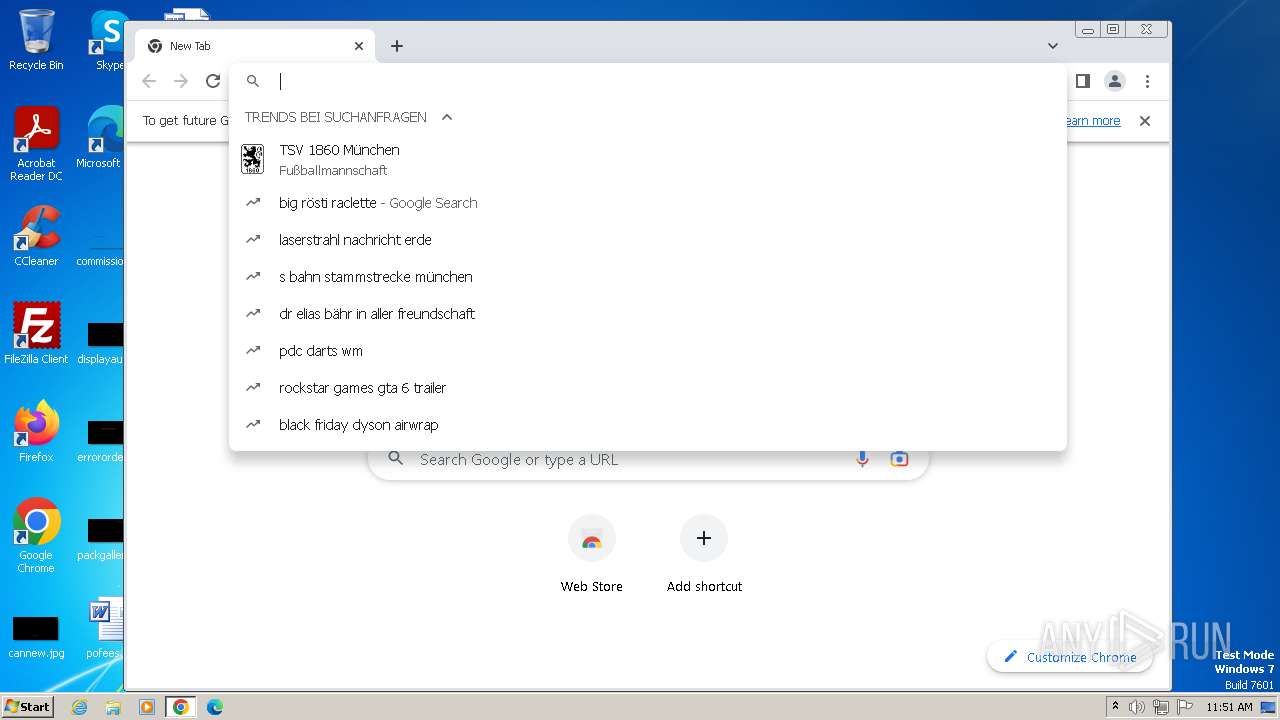Open a new tab with the plus icon
The width and height of the screenshot is (1280, 720).
tap(397, 46)
